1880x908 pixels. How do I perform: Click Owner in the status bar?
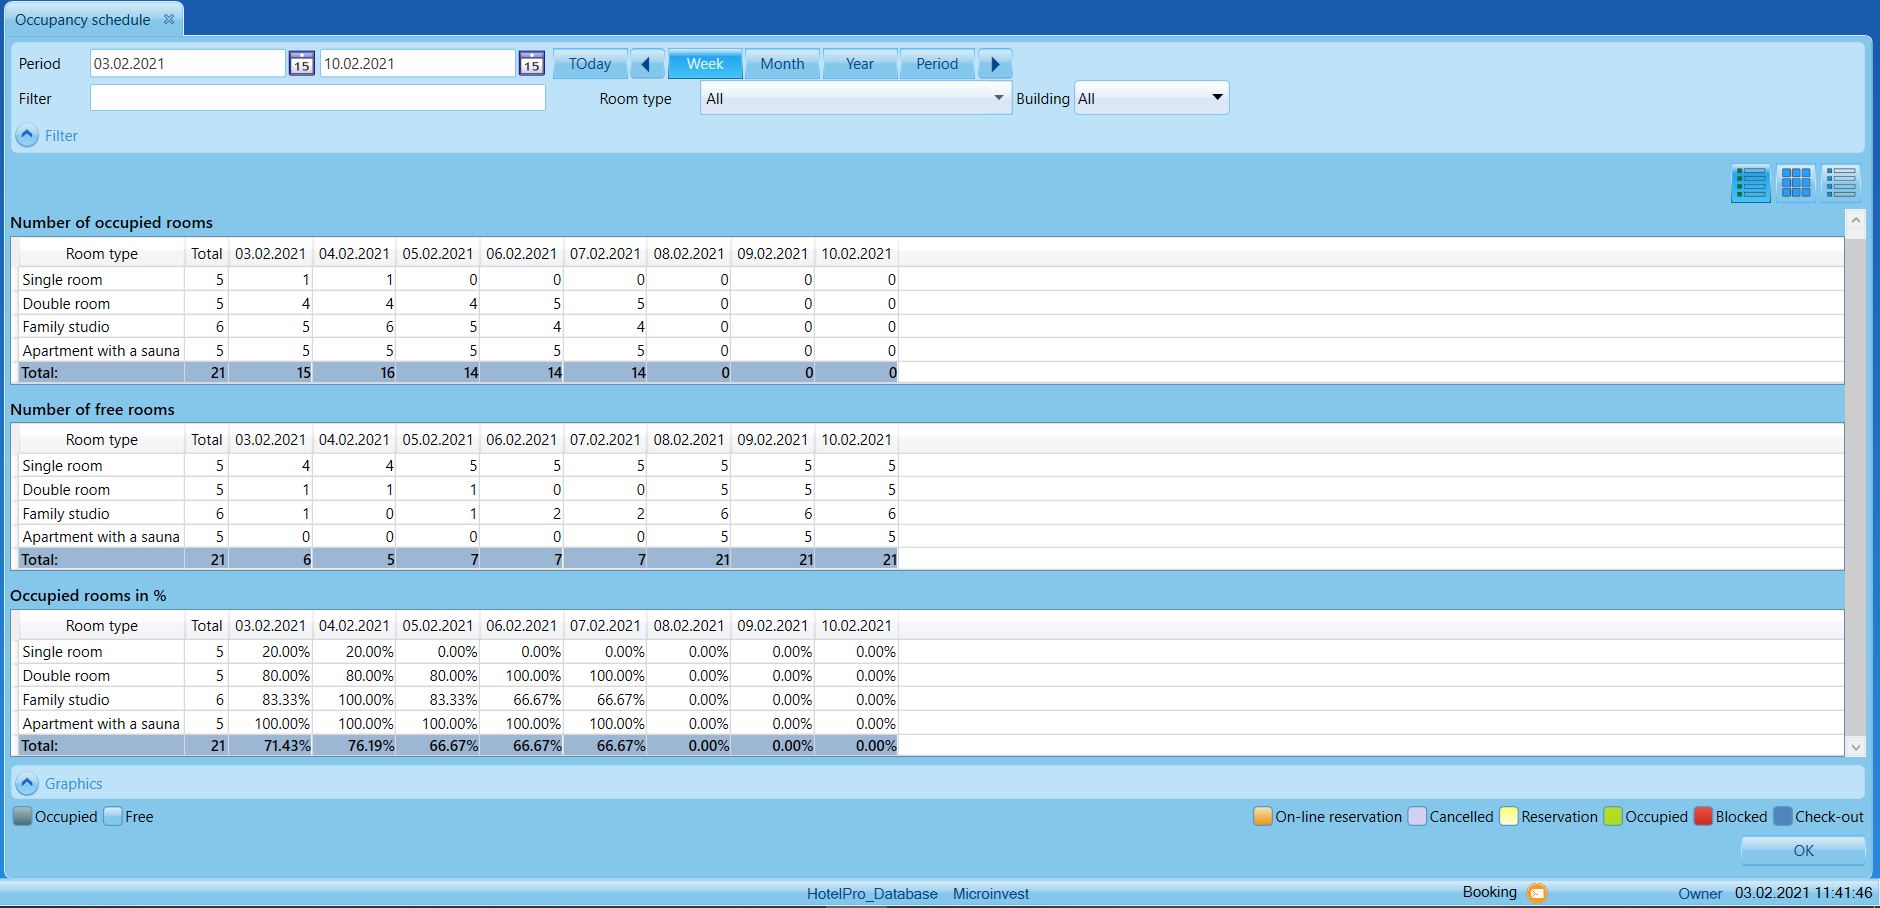[x=1700, y=894]
